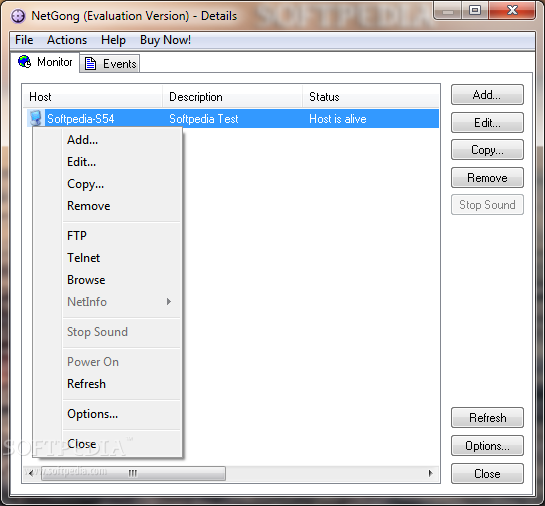Switch to the Events tab
Image resolution: width=545 pixels, height=506 pixels.
[x=110, y=64]
